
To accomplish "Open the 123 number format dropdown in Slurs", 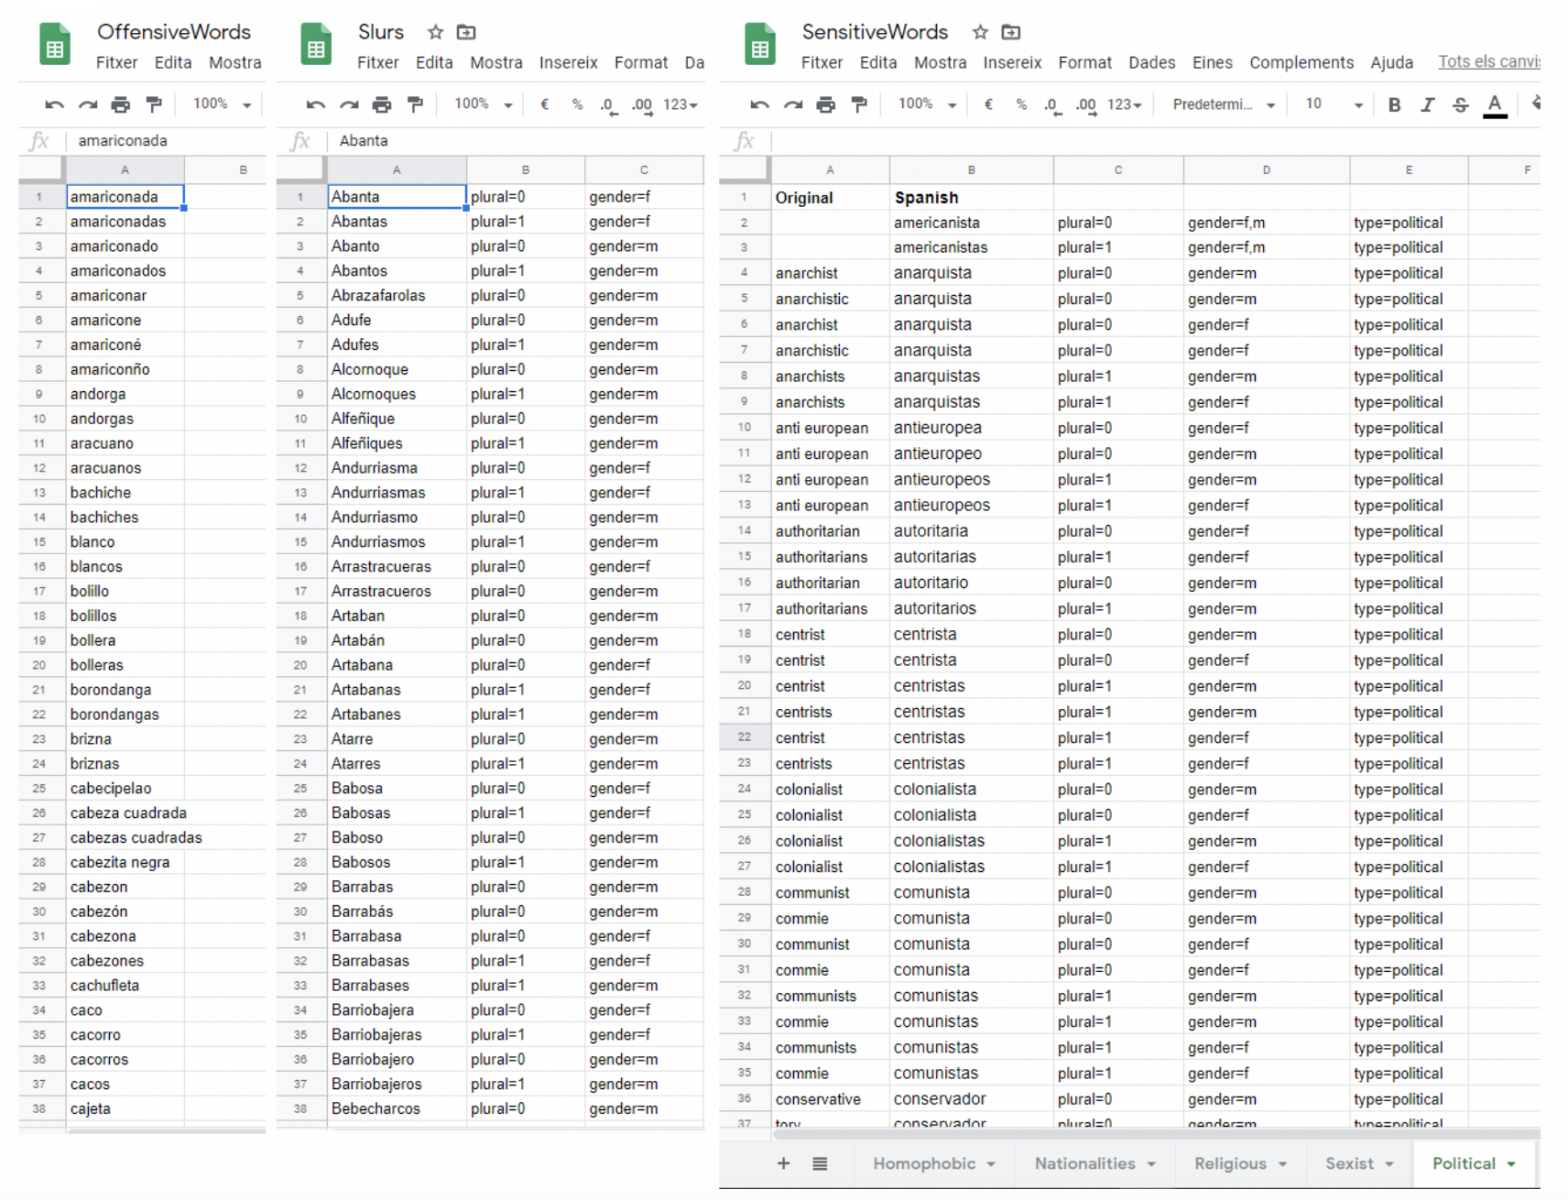I will click(x=681, y=104).
